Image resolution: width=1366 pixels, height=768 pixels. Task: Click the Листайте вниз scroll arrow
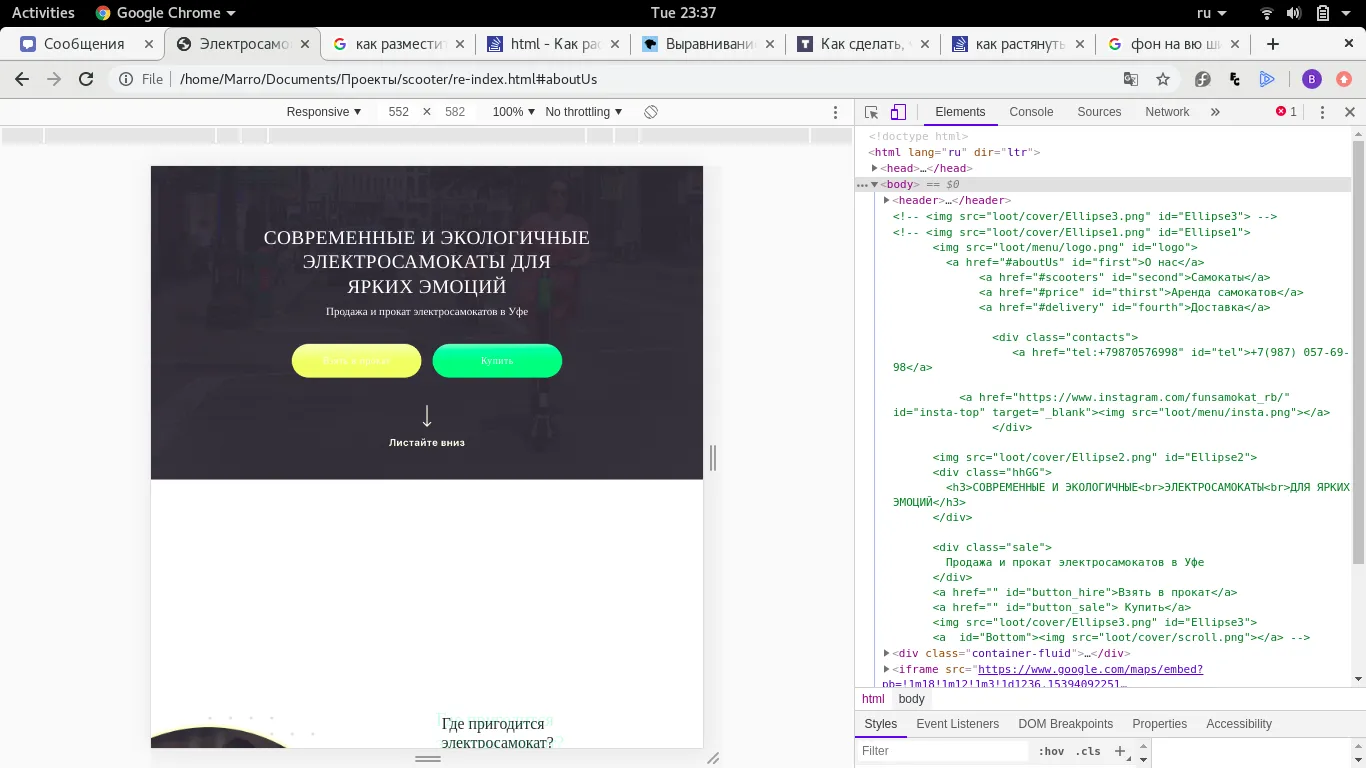(427, 416)
